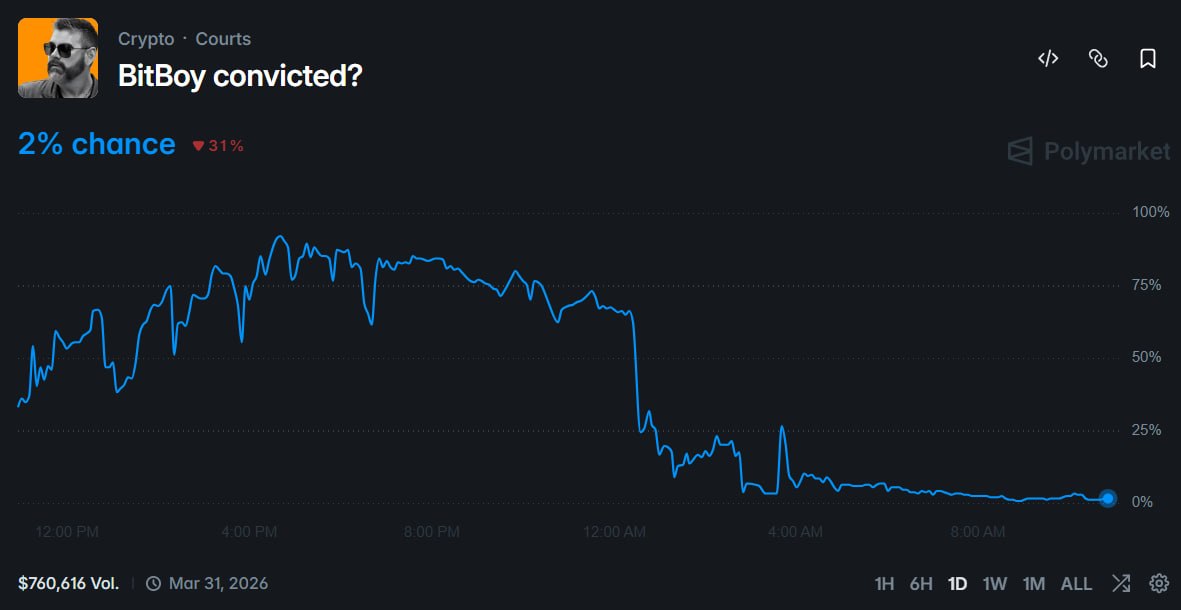Screen dimensions: 1181x610
Task: Open the embed code panel
Action: coord(1047,59)
